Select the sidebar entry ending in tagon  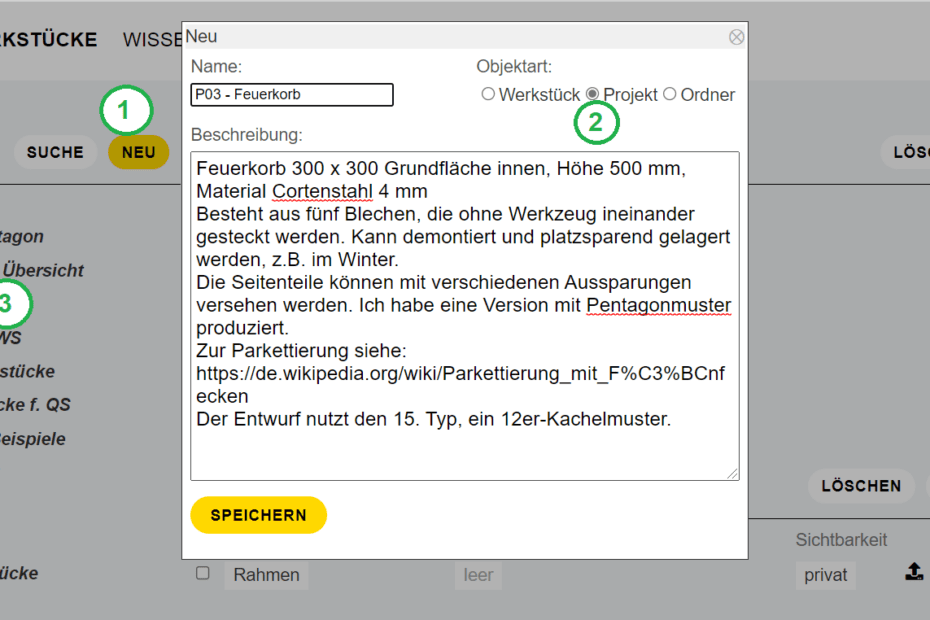coord(22,236)
